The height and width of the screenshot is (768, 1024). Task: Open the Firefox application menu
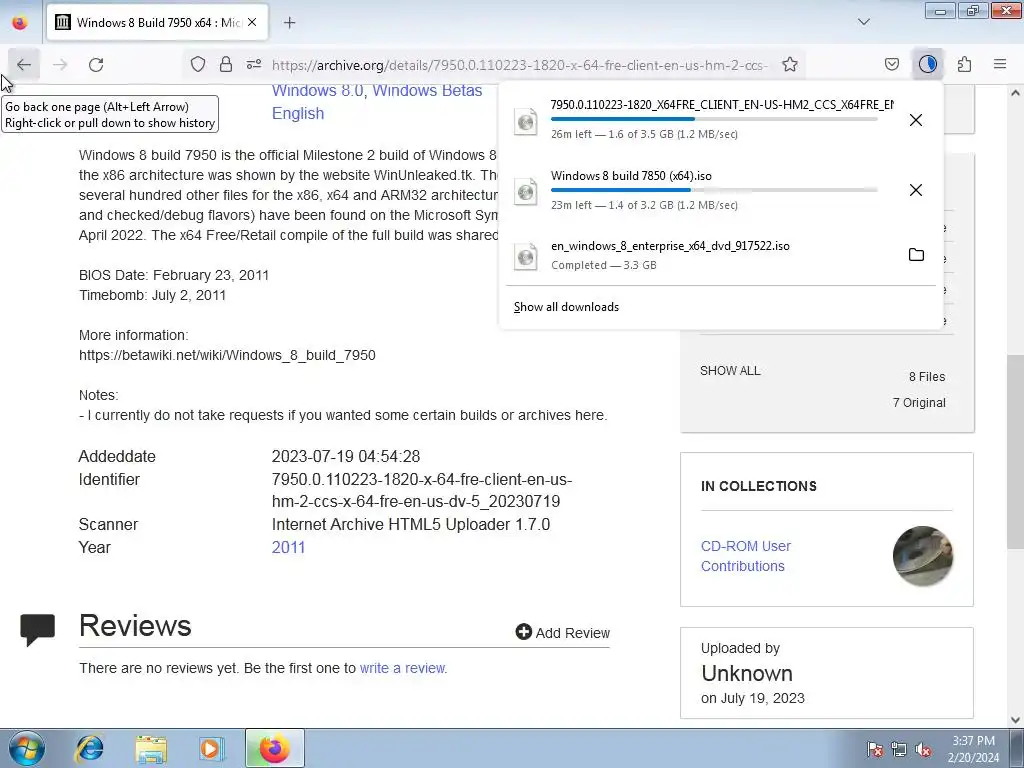1000,64
